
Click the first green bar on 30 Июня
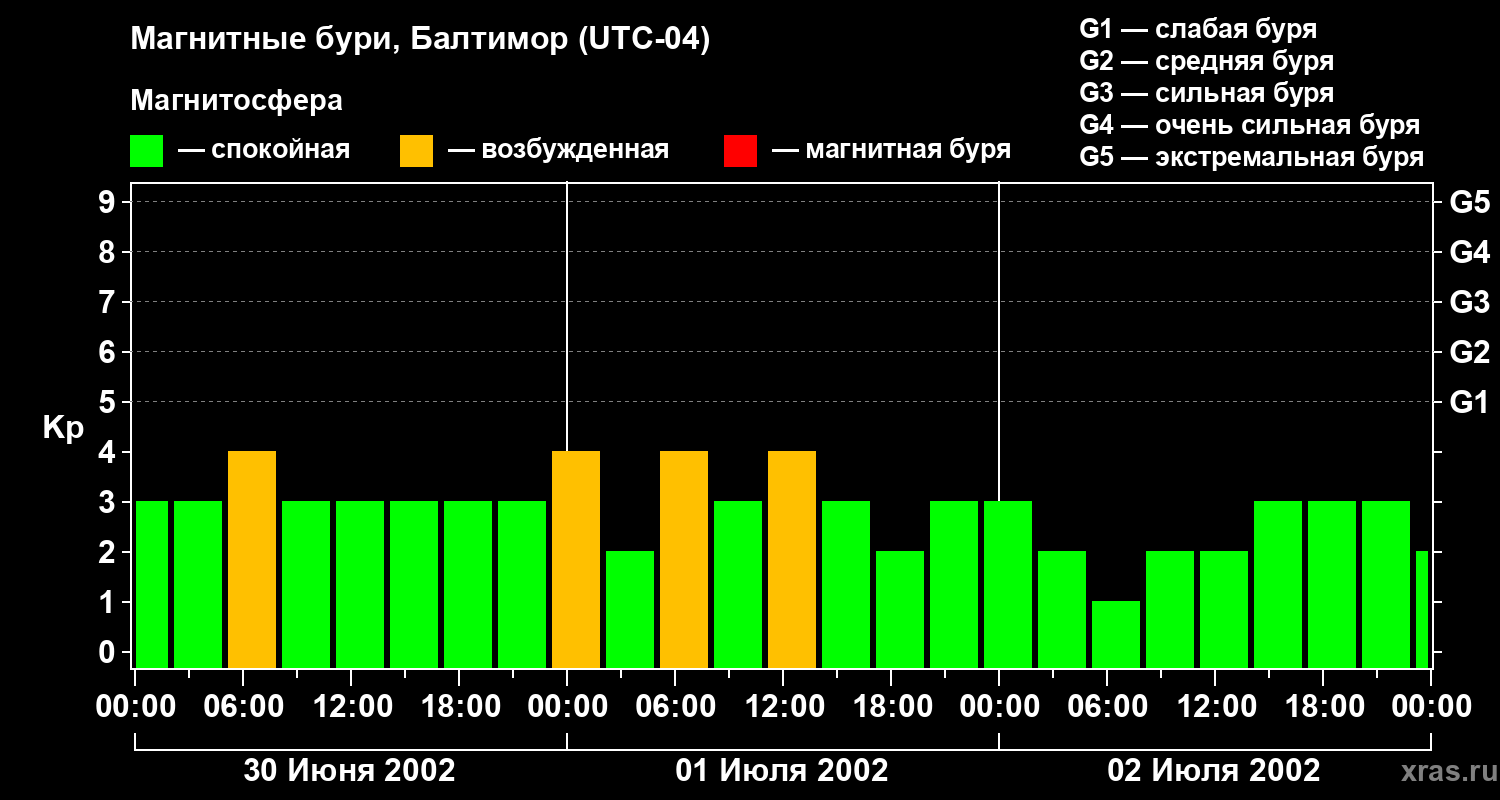151,585
